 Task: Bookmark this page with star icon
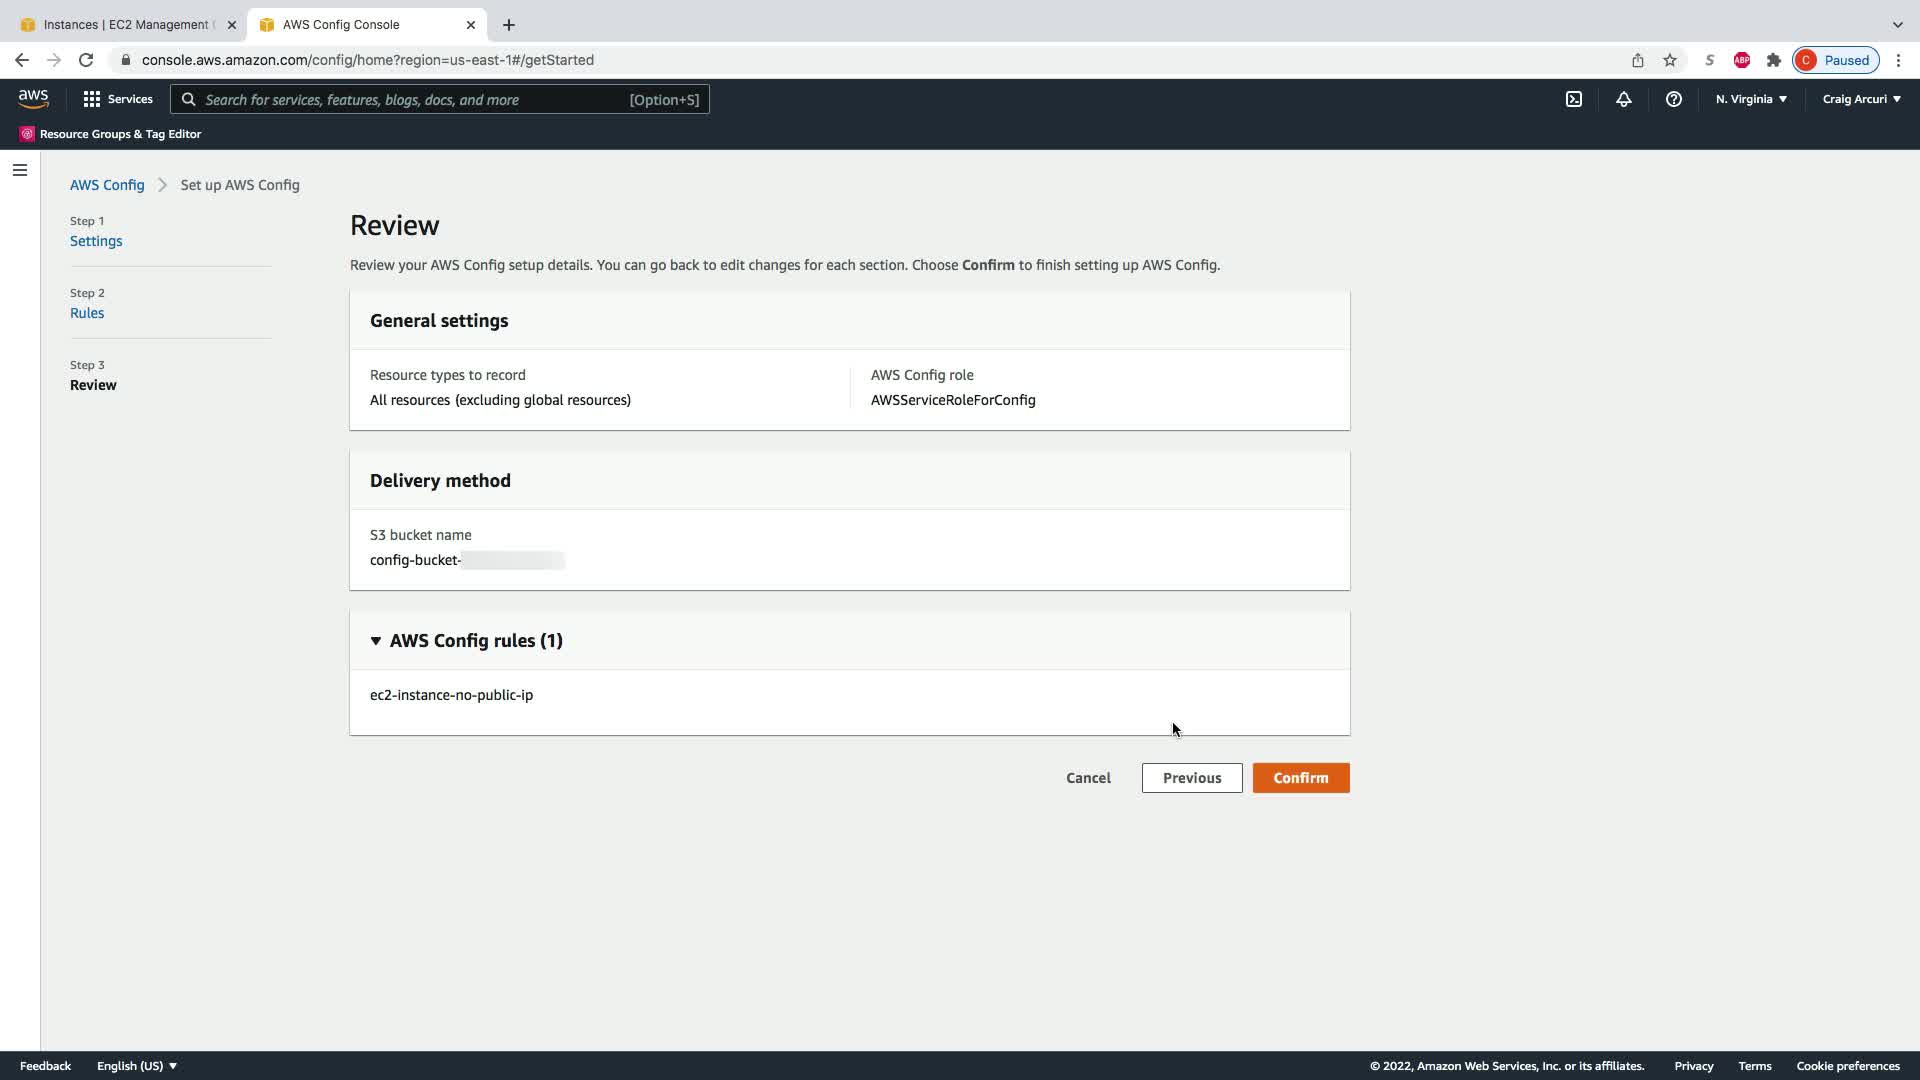coord(1670,60)
